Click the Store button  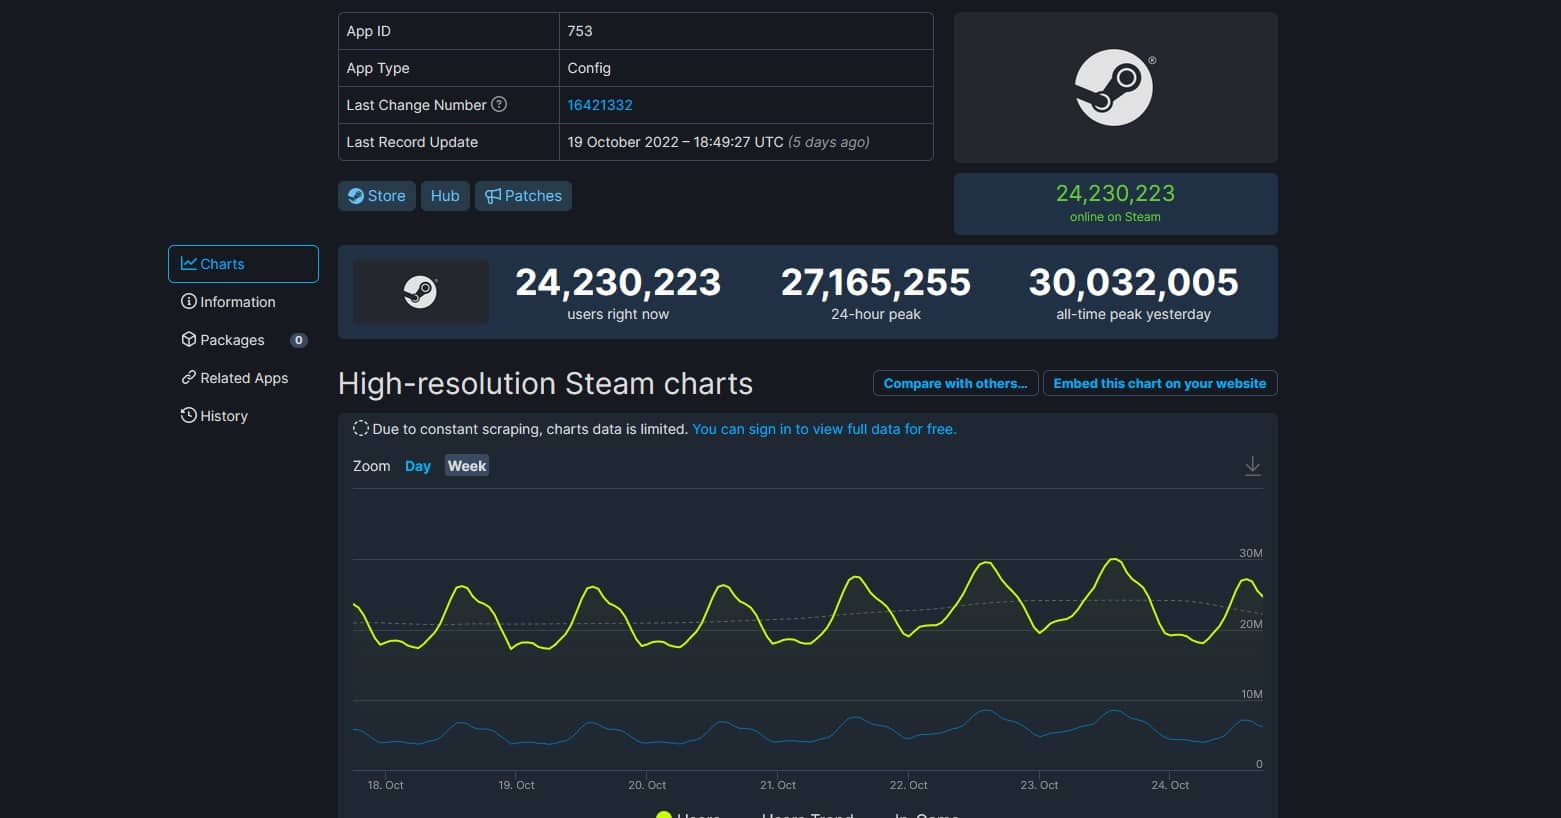(377, 196)
